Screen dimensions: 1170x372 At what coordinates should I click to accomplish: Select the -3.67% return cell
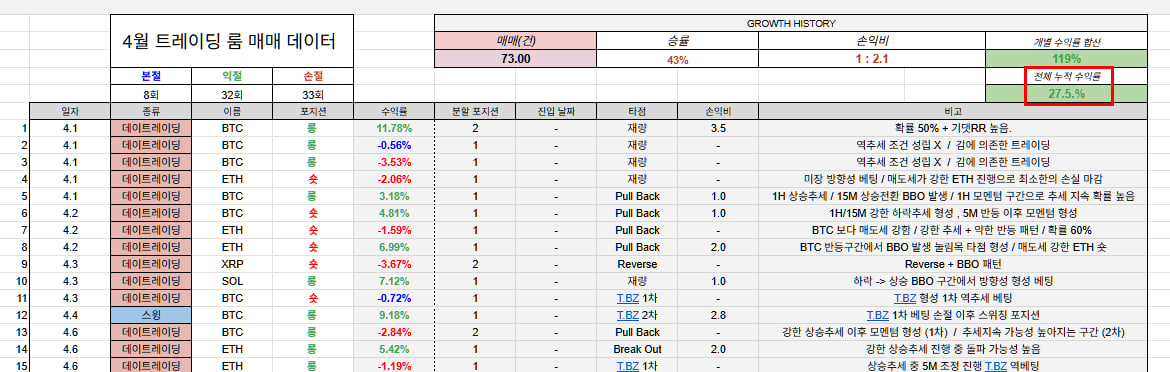click(x=394, y=264)
